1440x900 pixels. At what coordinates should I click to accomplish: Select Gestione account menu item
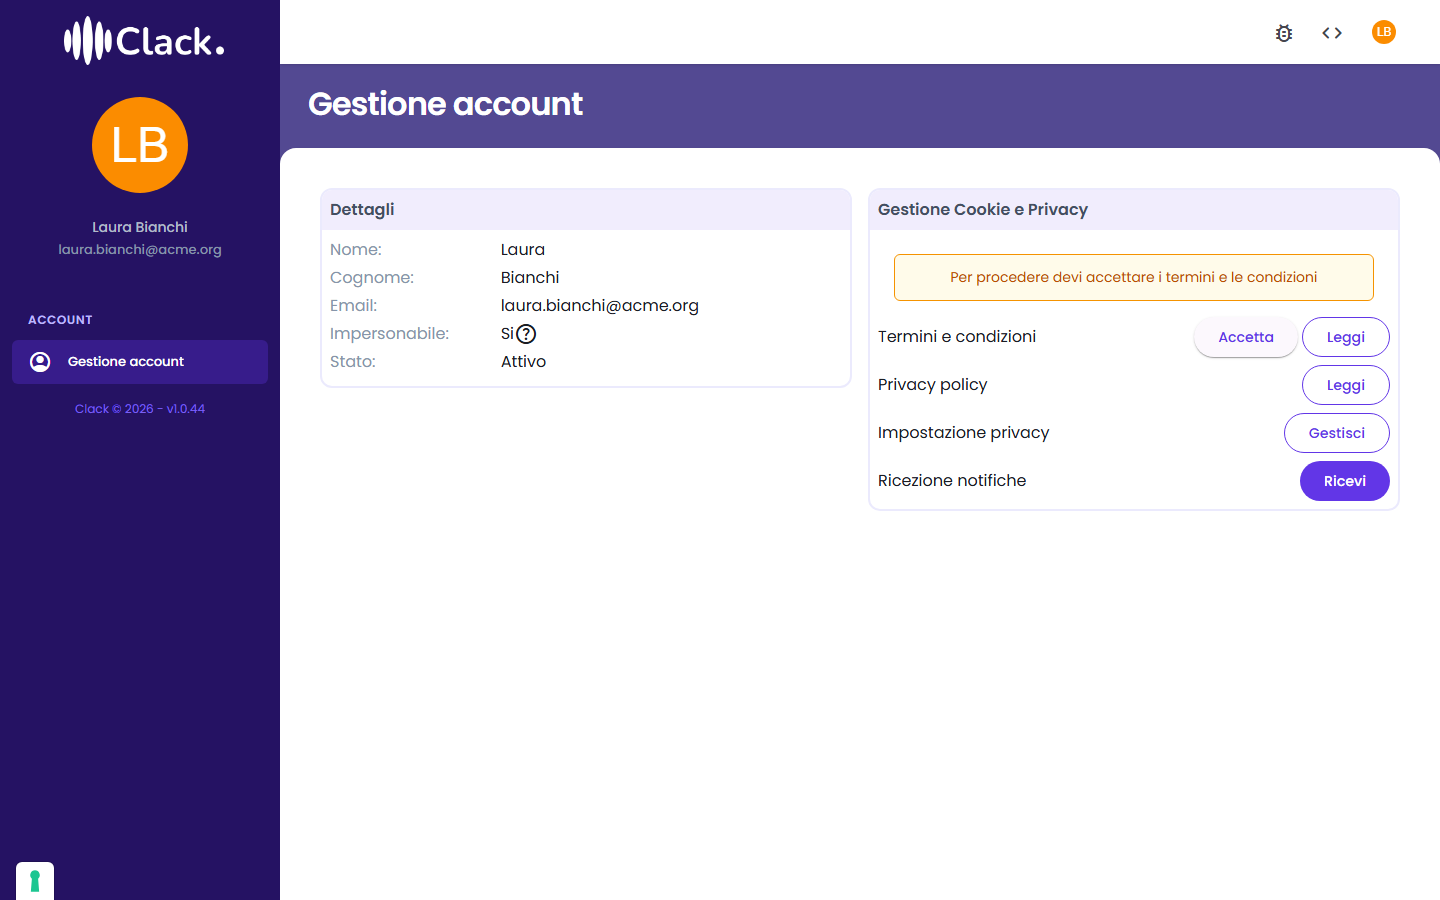coord(140,362)
